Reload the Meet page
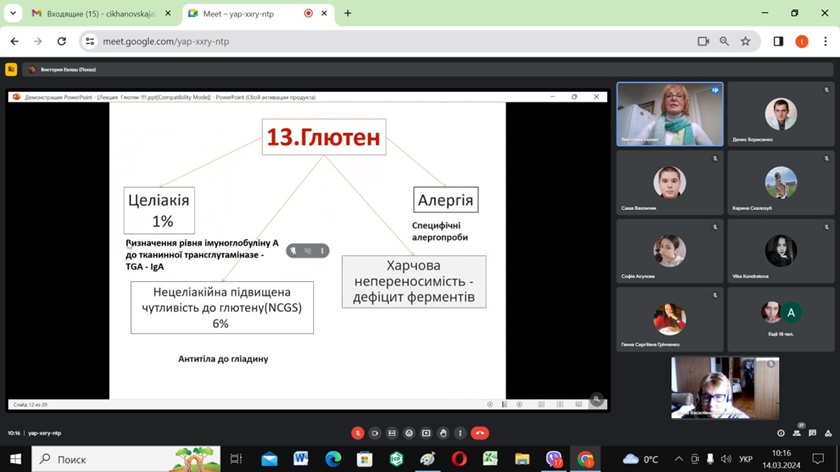840x472 pixels. 62,41
